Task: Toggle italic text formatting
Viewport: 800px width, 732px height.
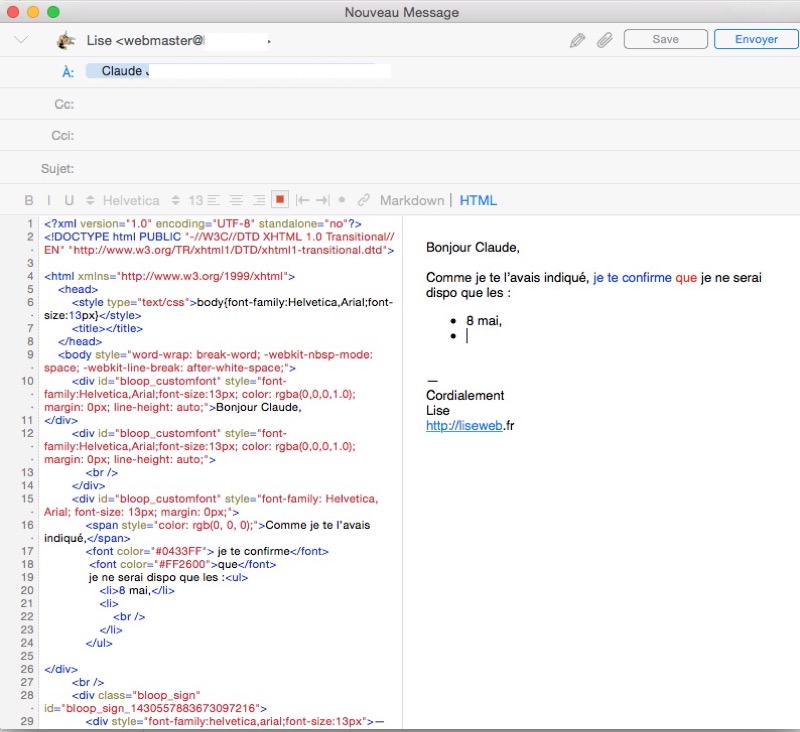Action: [50, 200]
